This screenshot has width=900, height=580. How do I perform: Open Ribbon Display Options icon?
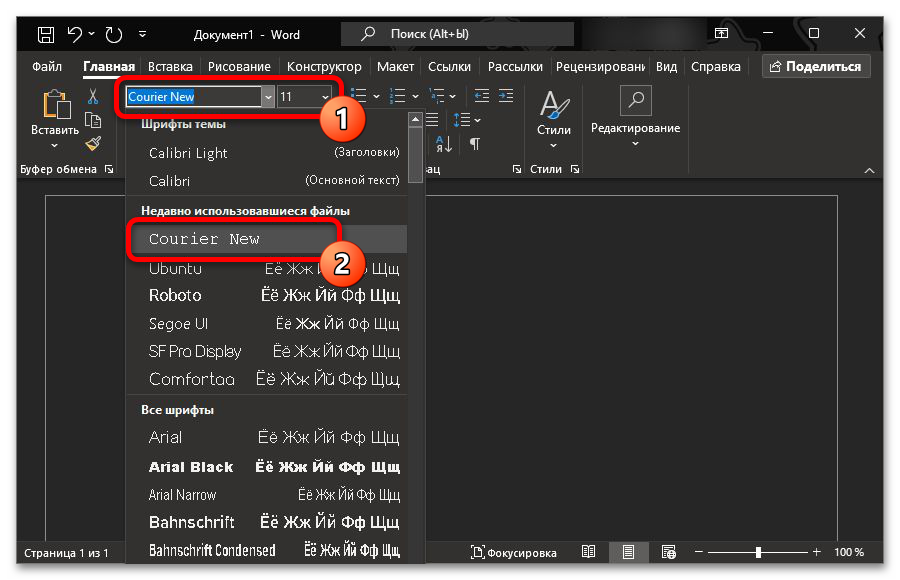pyautogui.click(x=721, y=33)
